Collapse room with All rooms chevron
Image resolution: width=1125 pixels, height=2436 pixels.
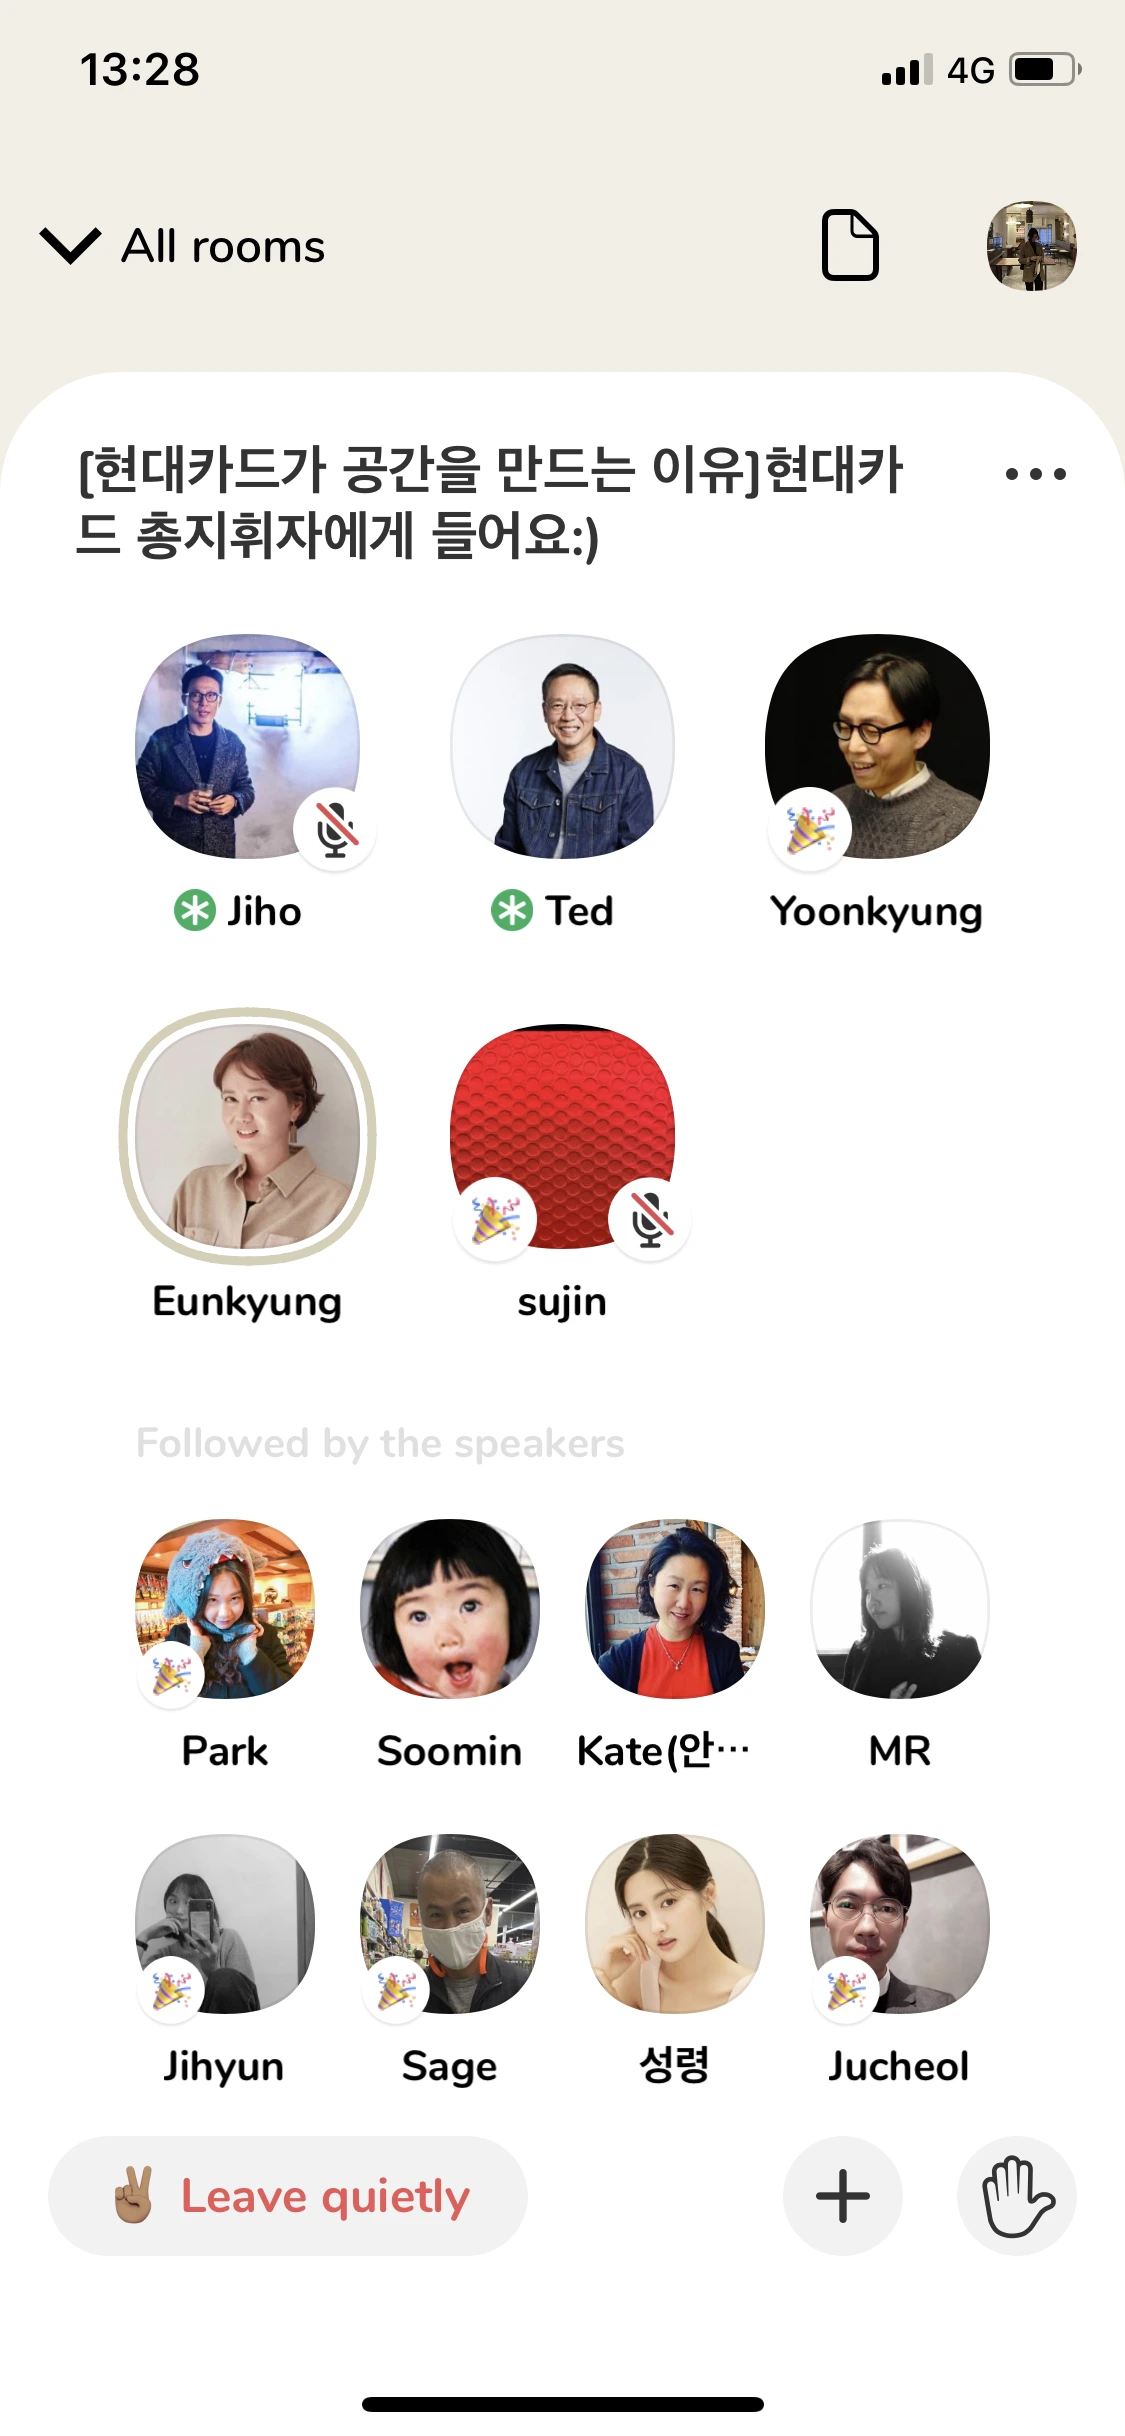coord(70,245)
